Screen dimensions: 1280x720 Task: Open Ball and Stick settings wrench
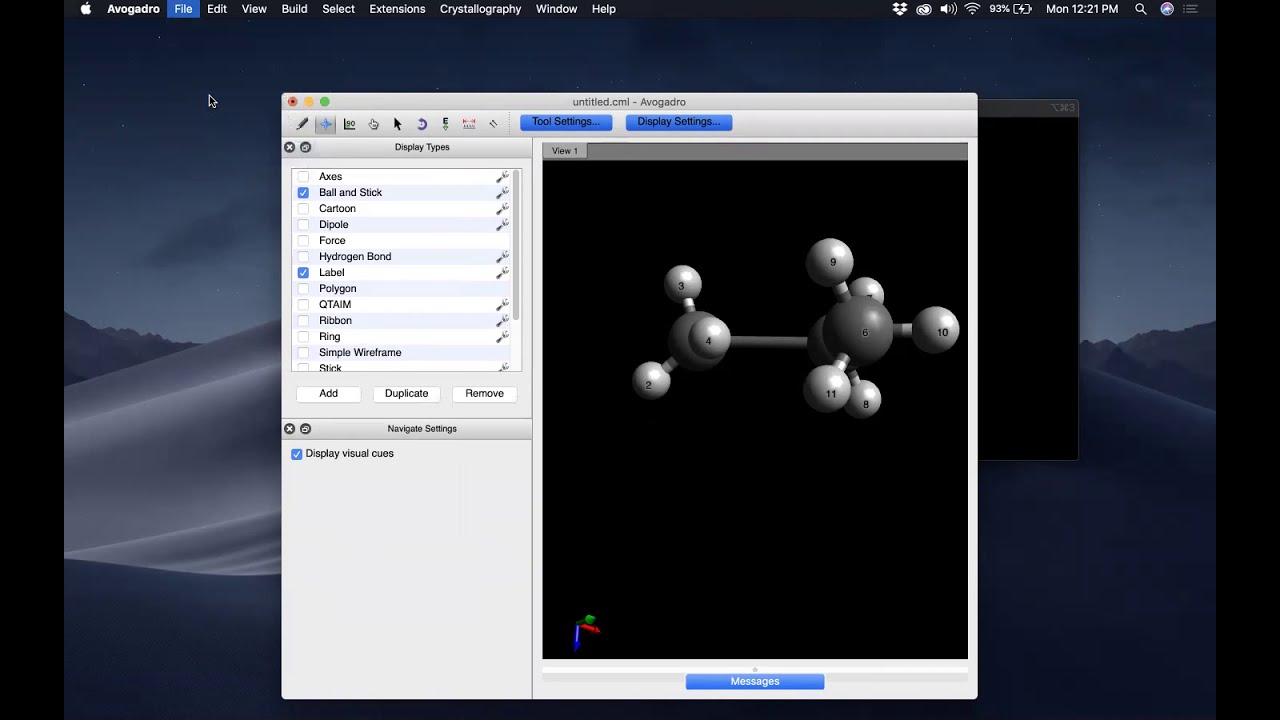coord(503,192)
